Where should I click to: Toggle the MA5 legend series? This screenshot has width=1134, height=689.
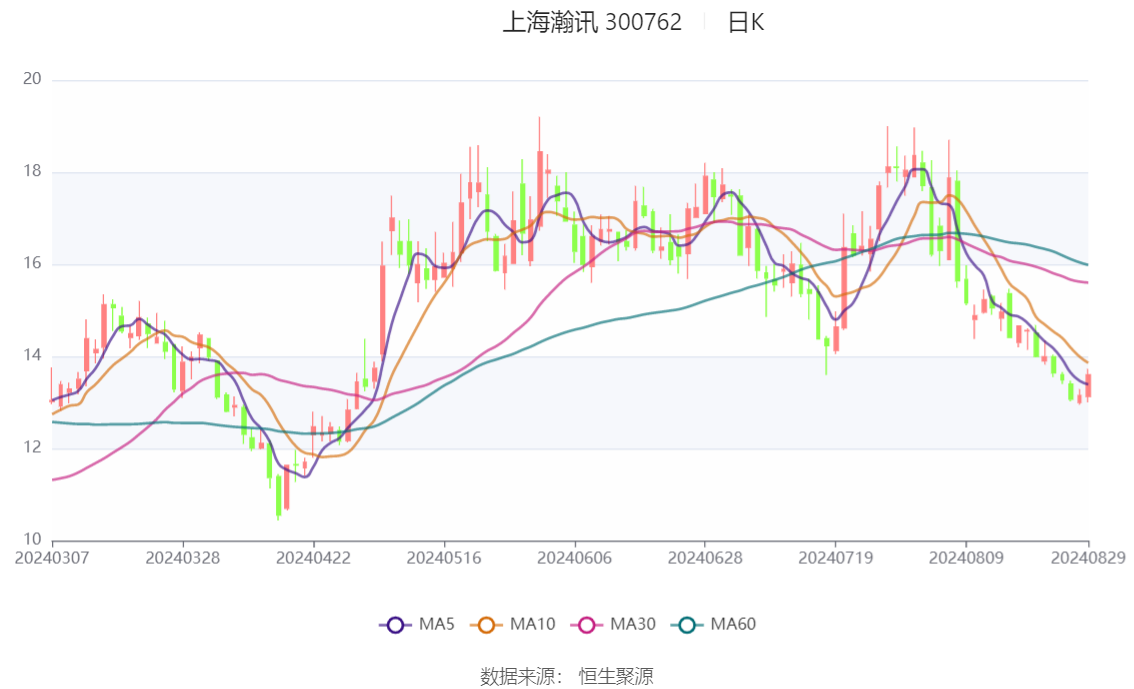pos(417,625)
